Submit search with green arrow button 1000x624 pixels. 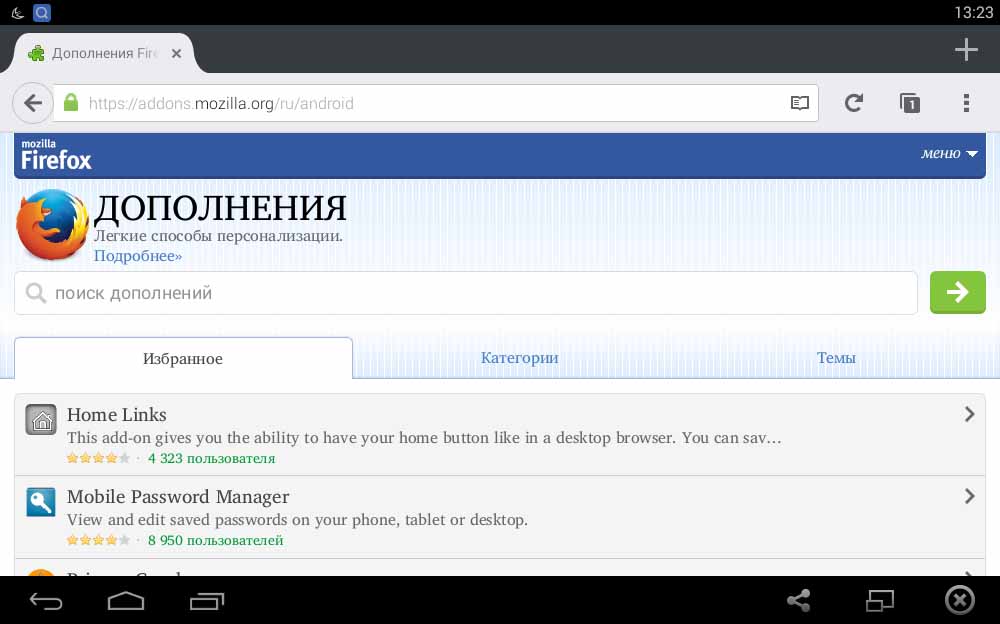957,292
